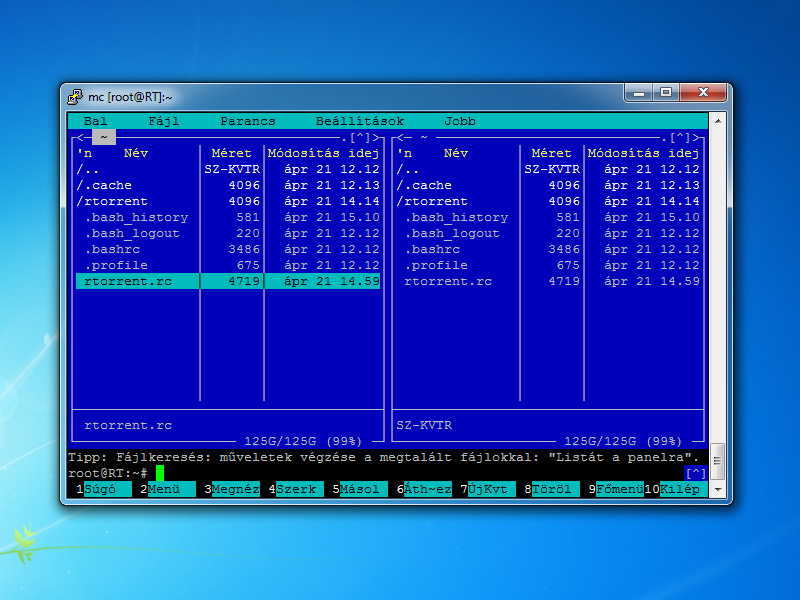Click the command prompt input line

coord(400,473)
